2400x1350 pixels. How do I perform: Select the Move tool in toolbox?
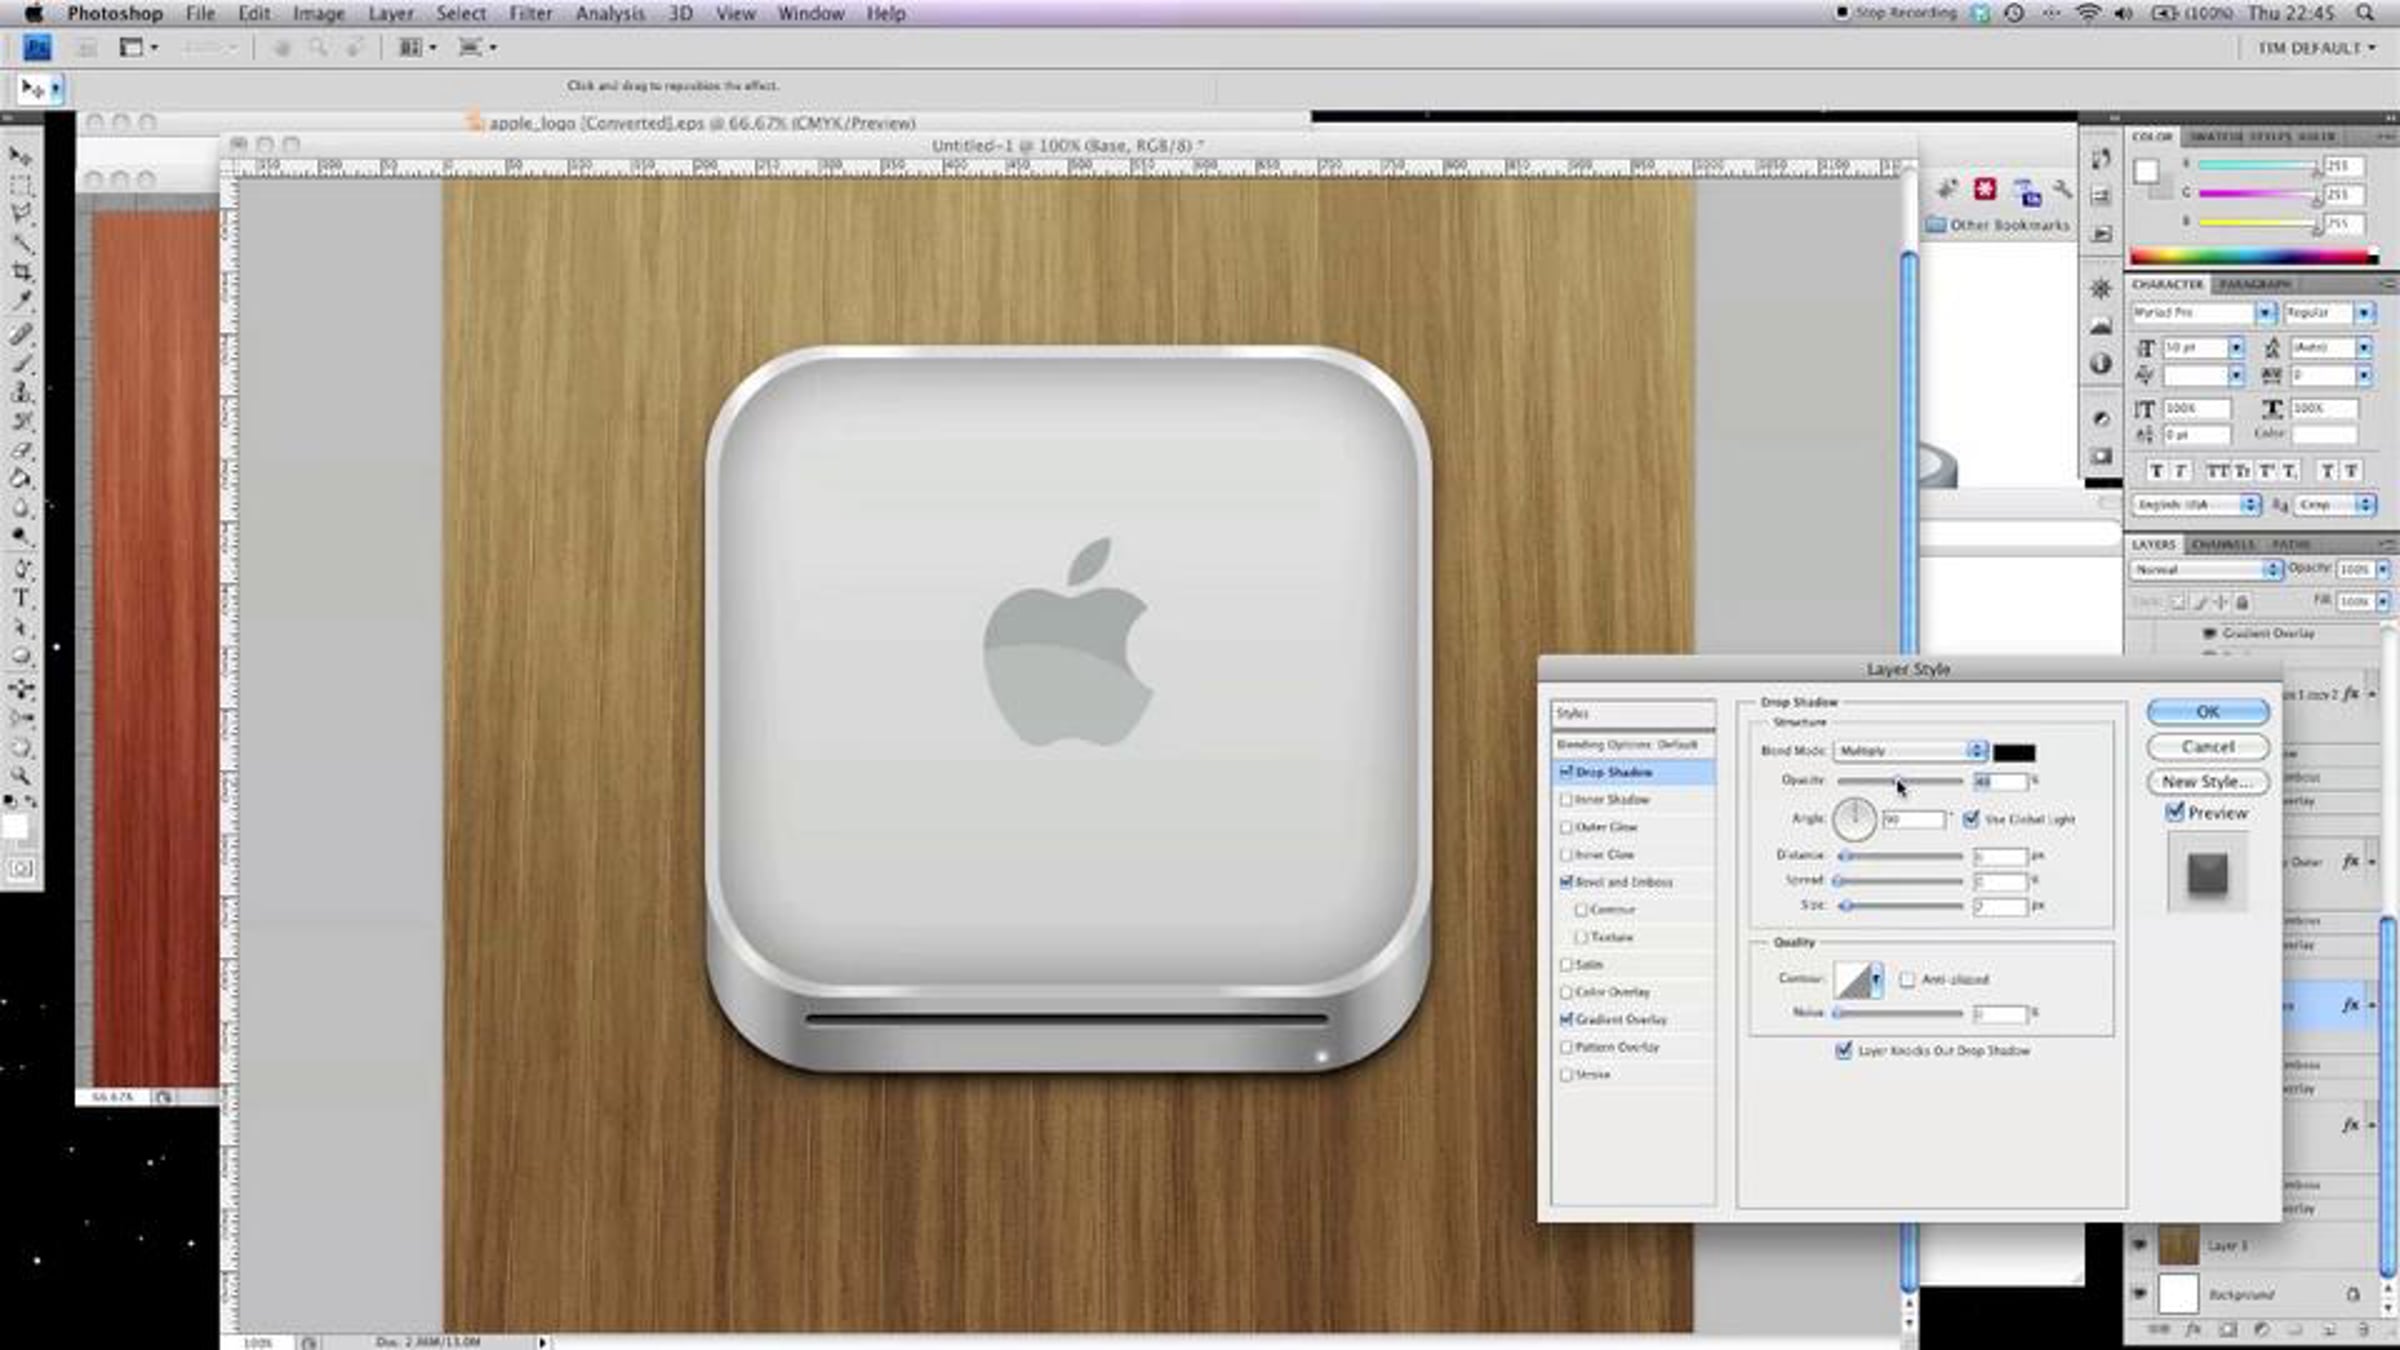(21, 156)
